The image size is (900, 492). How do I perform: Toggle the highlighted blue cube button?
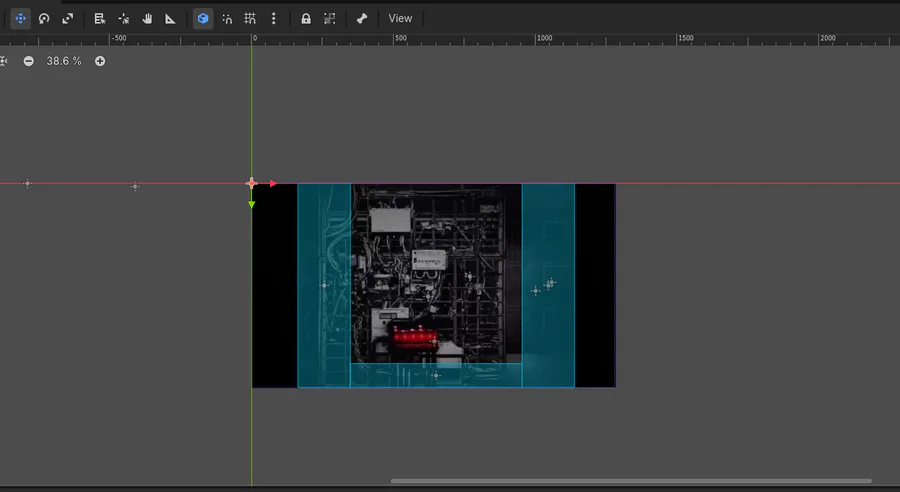coord(203,18)
